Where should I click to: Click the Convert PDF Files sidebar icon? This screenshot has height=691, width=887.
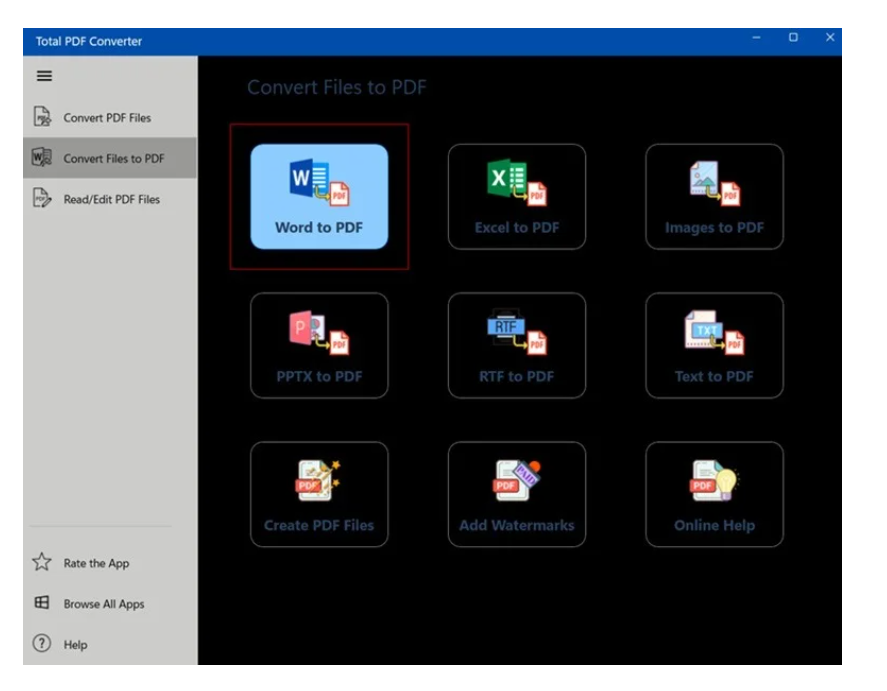(42, 117)
